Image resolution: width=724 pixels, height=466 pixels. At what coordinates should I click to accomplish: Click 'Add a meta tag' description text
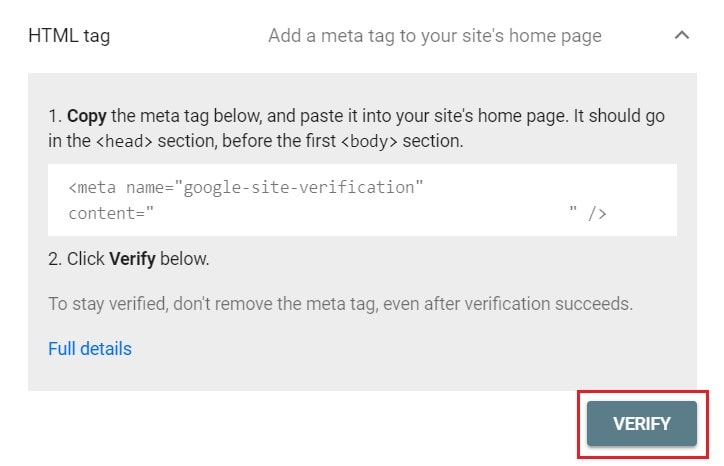coord(435,36)
